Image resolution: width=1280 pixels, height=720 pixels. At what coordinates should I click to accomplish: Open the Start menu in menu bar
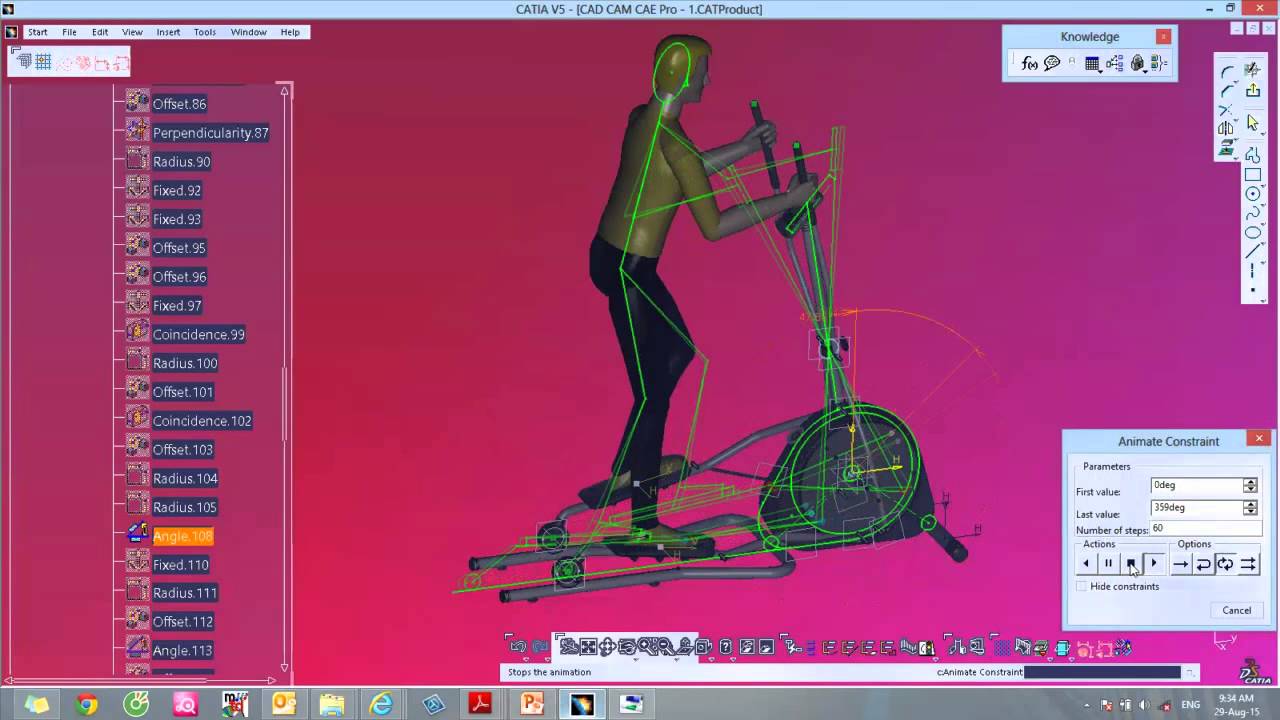37,32
